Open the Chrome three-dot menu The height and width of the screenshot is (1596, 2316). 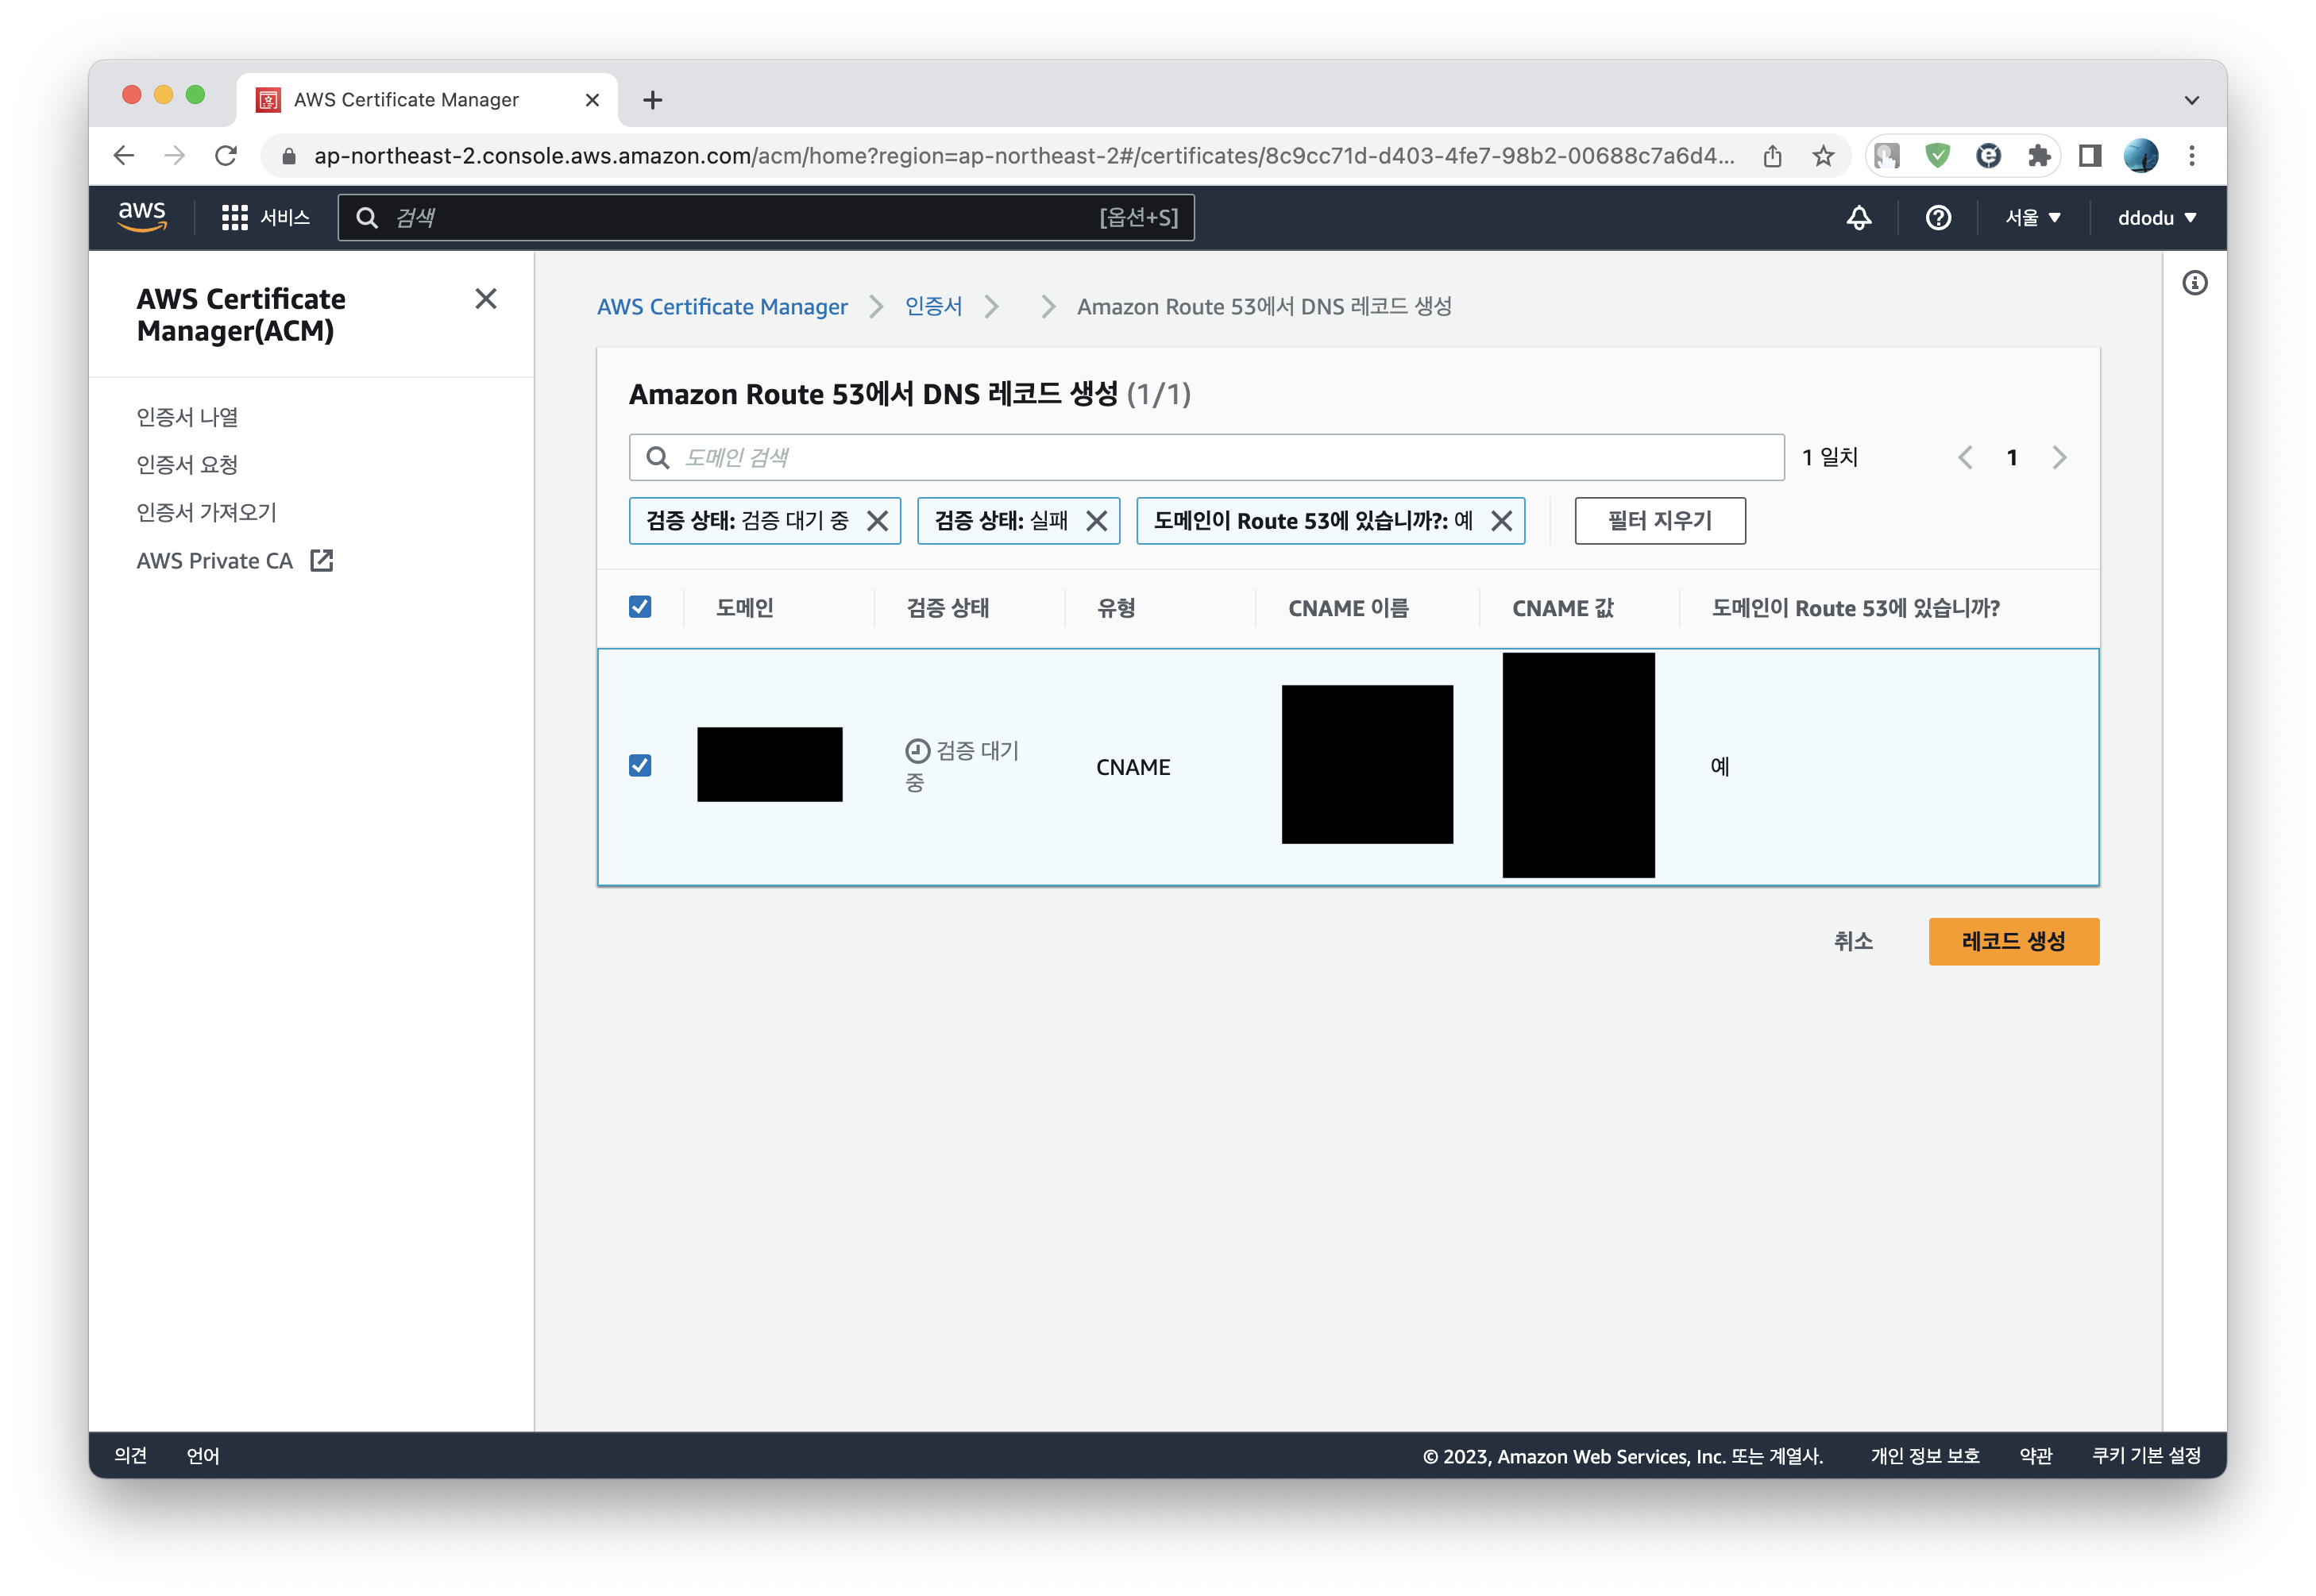point(2192,155)
